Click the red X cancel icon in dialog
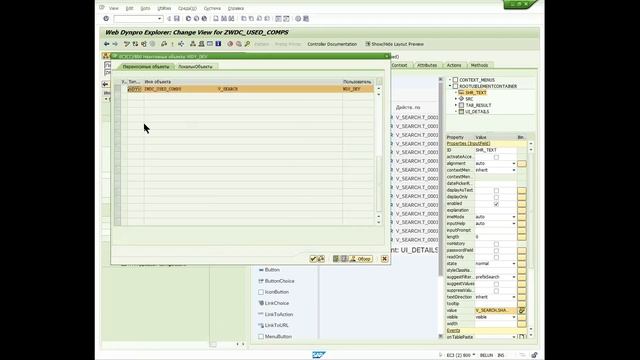The image size is (640, 360). (384, 259)
